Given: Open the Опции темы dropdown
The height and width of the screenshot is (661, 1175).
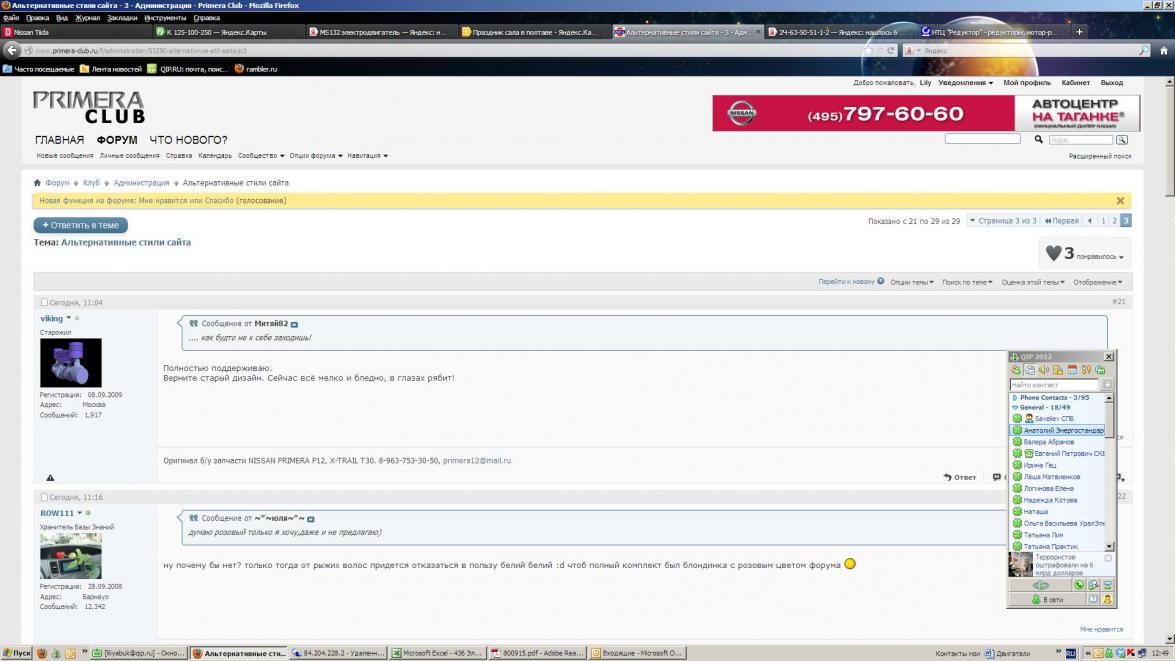Looking at the screenshot, I should pyautogui.click(x=911, y=282).
